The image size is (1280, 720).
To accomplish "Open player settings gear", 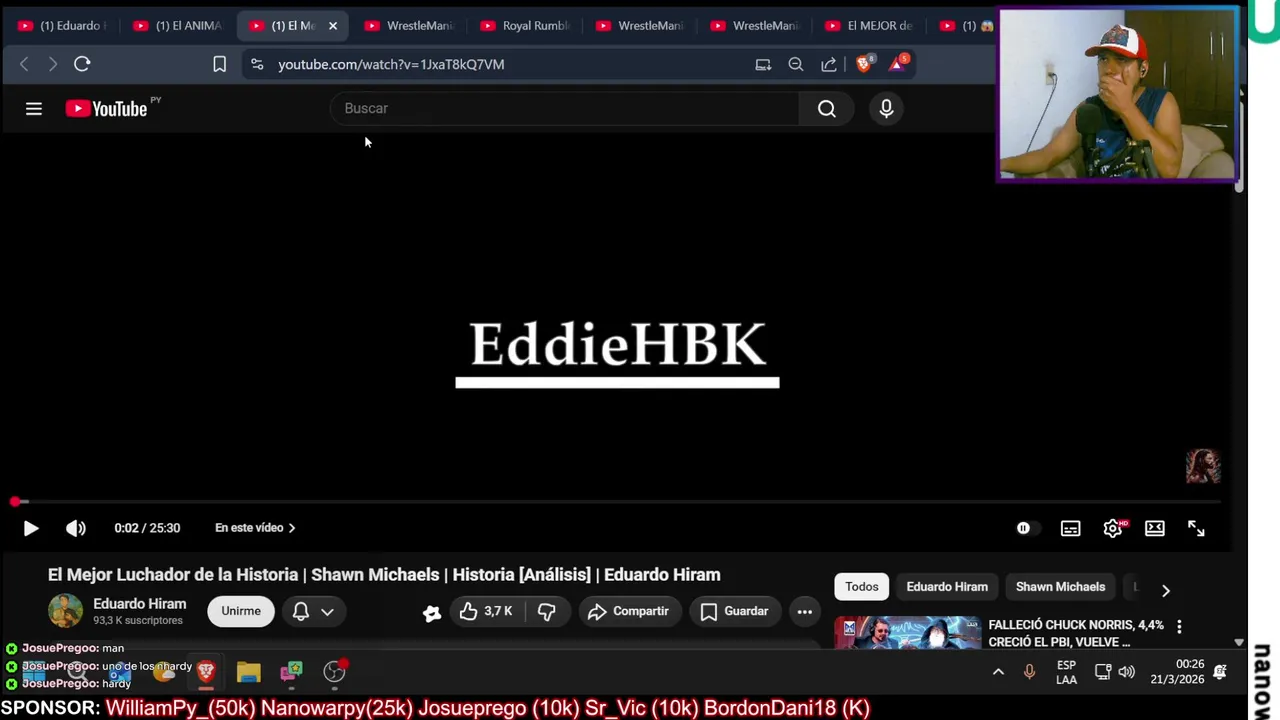I will point(1113,528).
